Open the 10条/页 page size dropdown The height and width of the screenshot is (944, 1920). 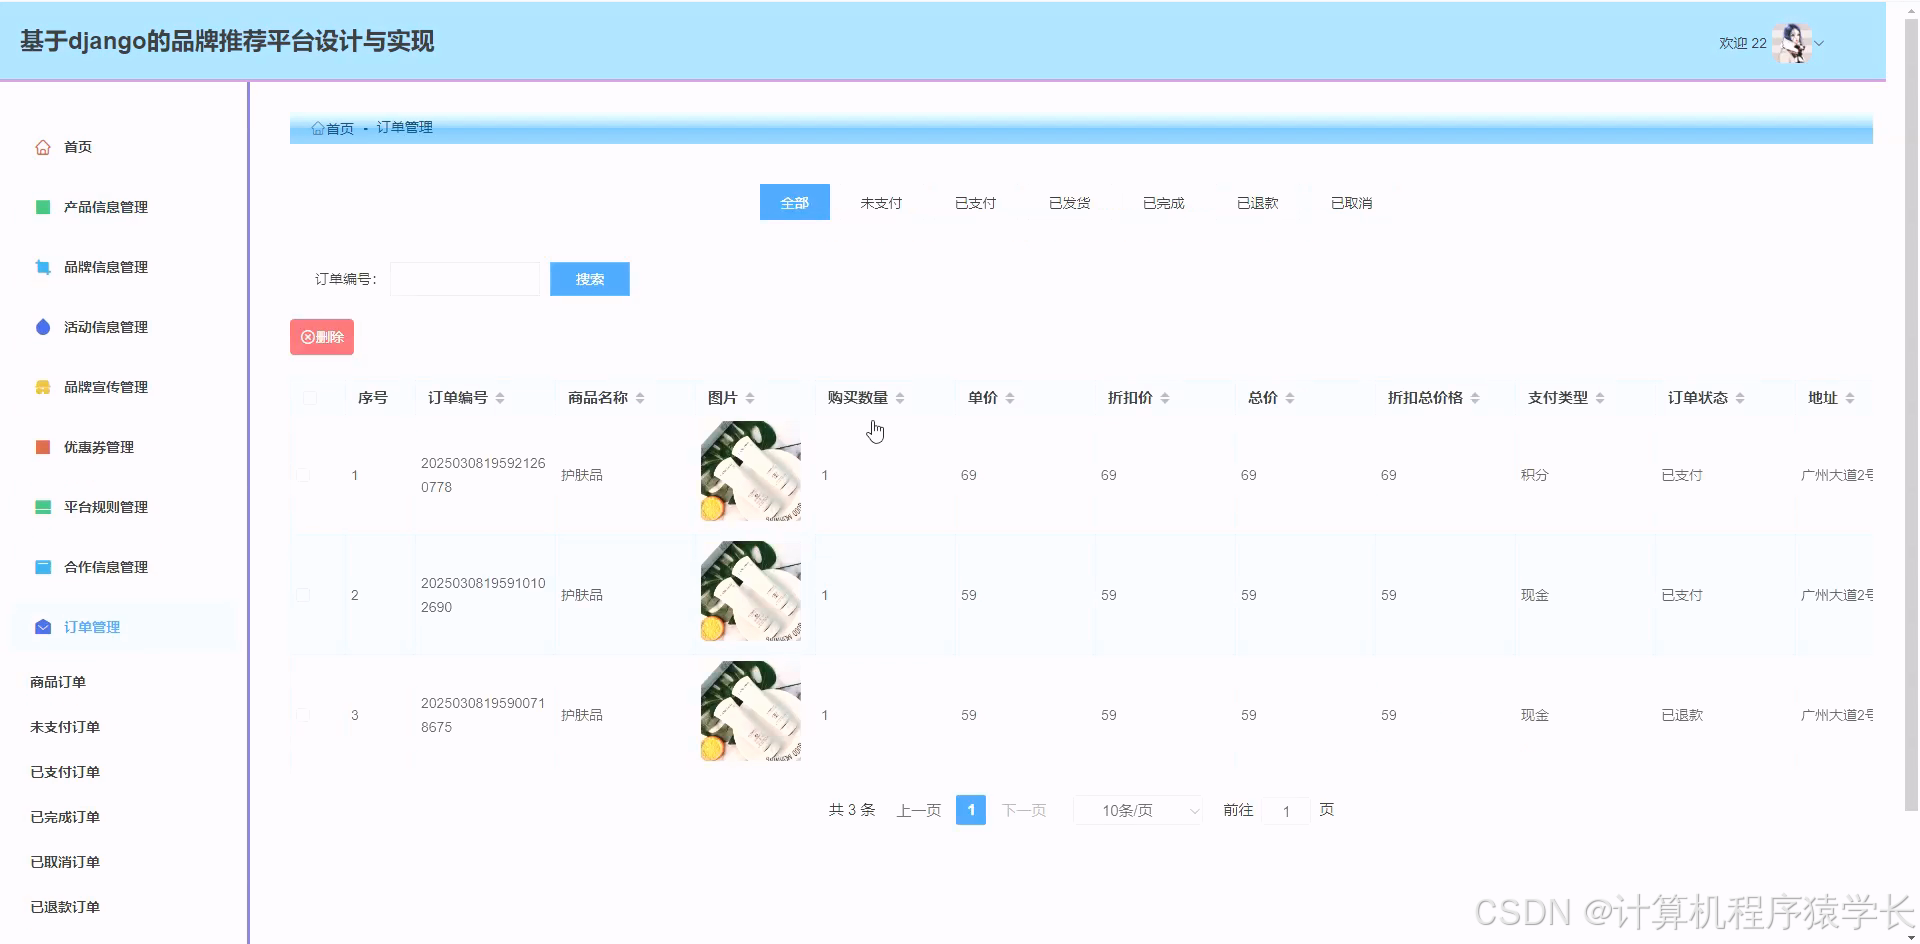pos(1137,810)
